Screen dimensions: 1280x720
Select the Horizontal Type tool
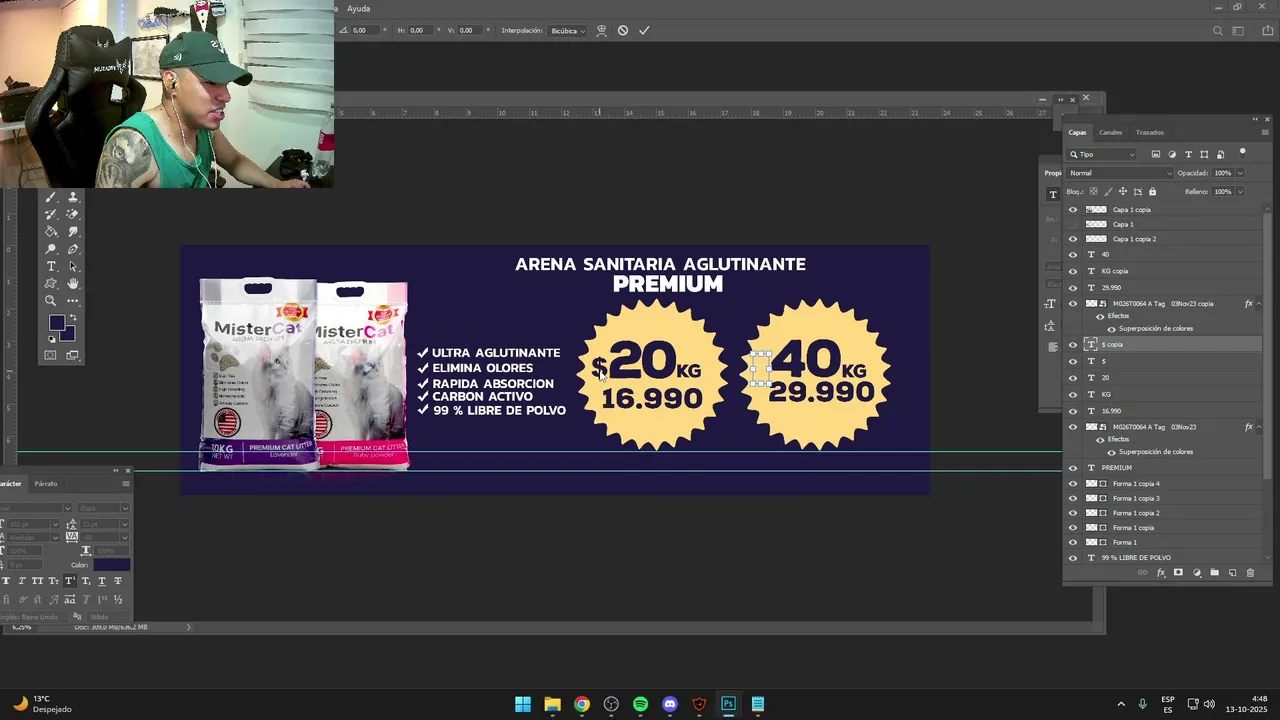coord(51,266)
